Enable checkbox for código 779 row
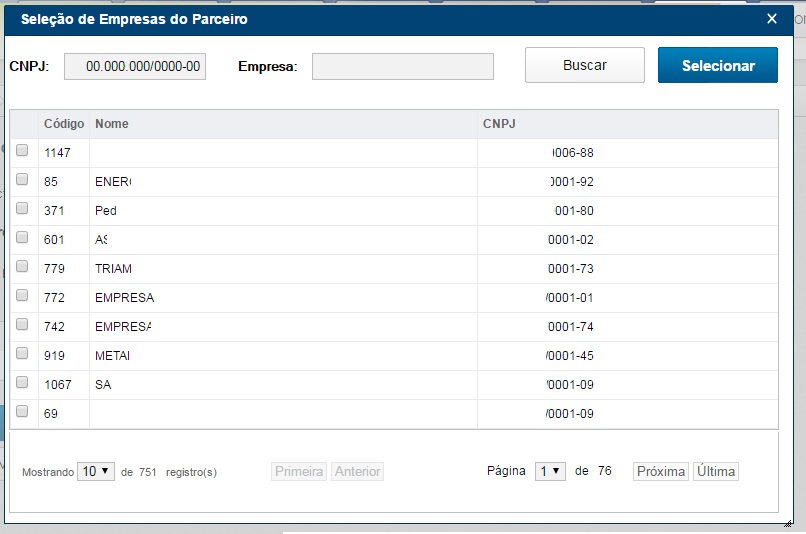 pyautogui.click(x=22, y=266)
